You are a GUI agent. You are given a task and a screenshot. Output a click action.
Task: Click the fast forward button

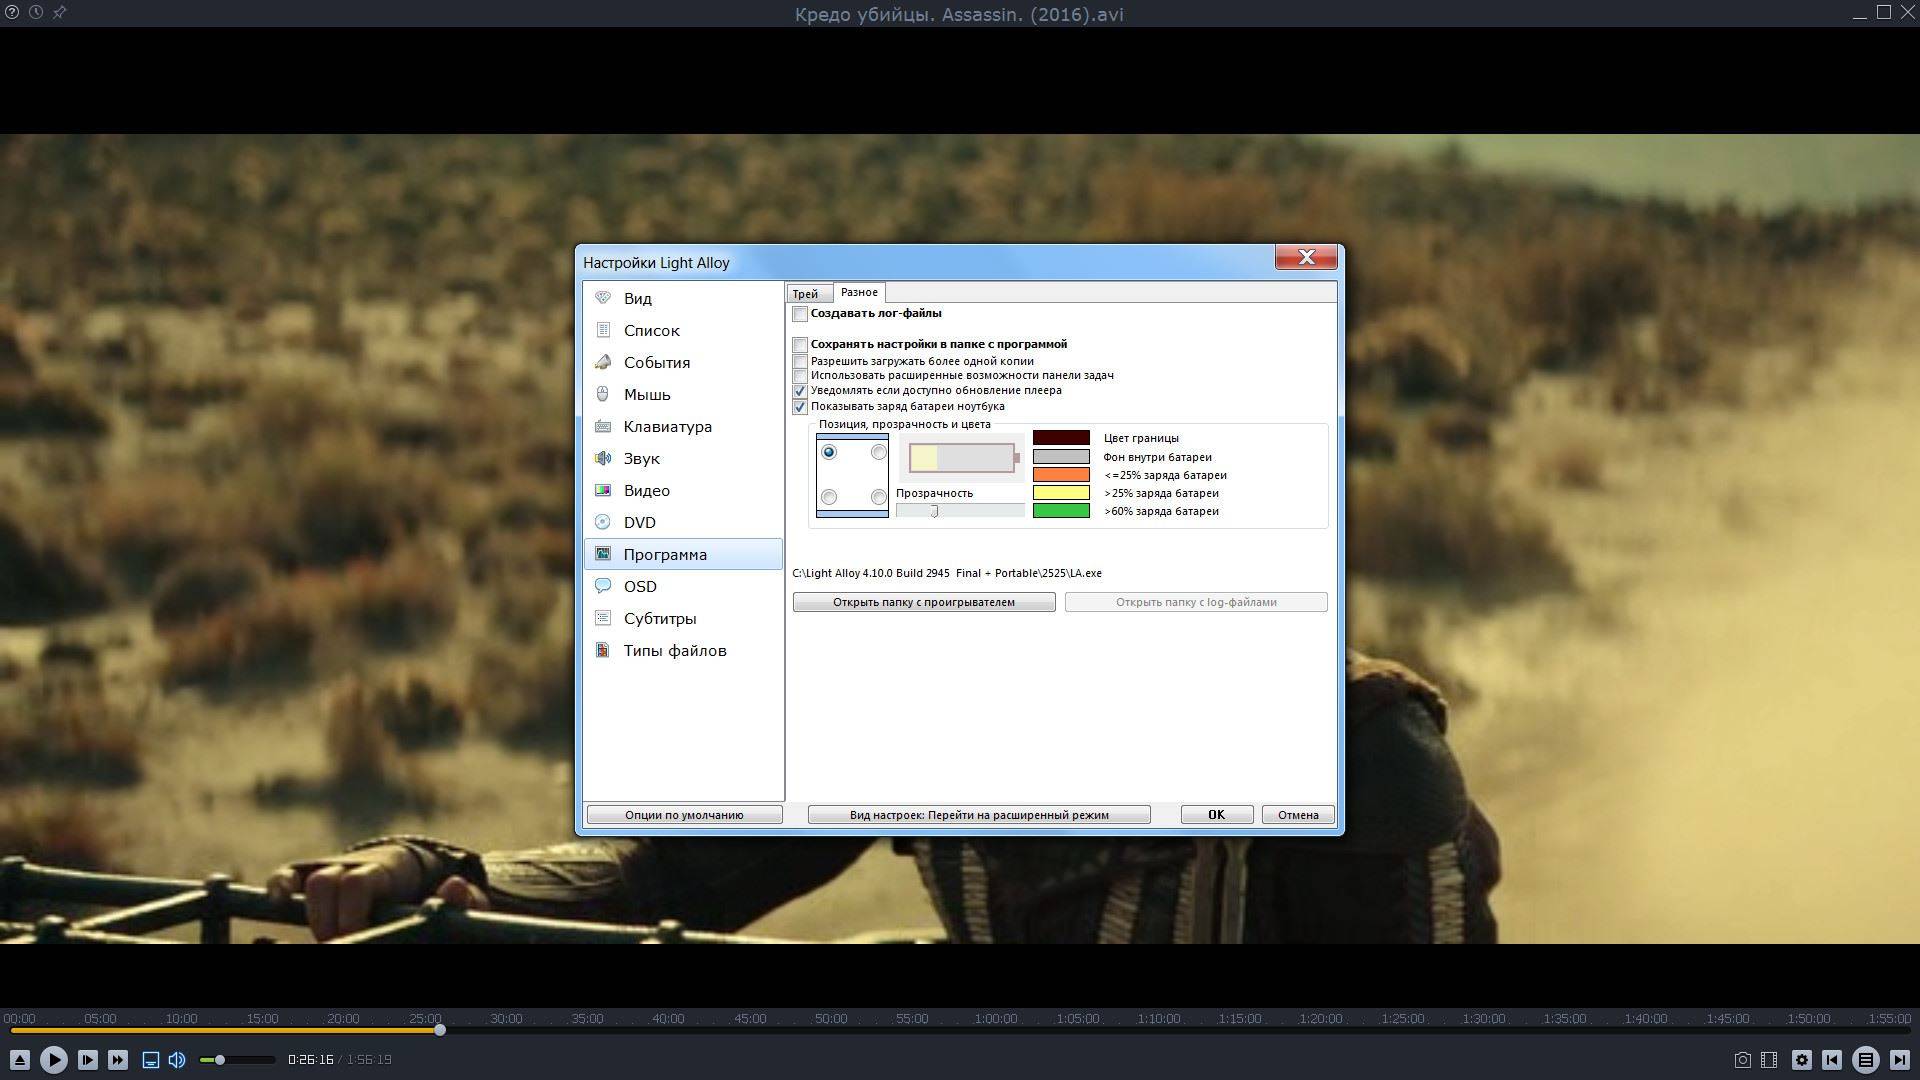(118, 1060)
